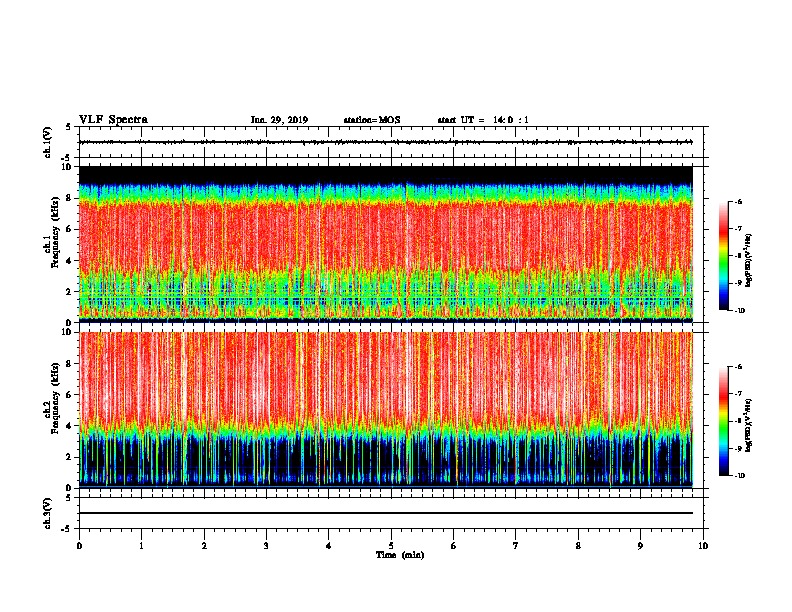Image resolution: width=792 pixels, height=612 pixels.
Task: Click time axis tick label "2"
Action: [x=204, y=546]
